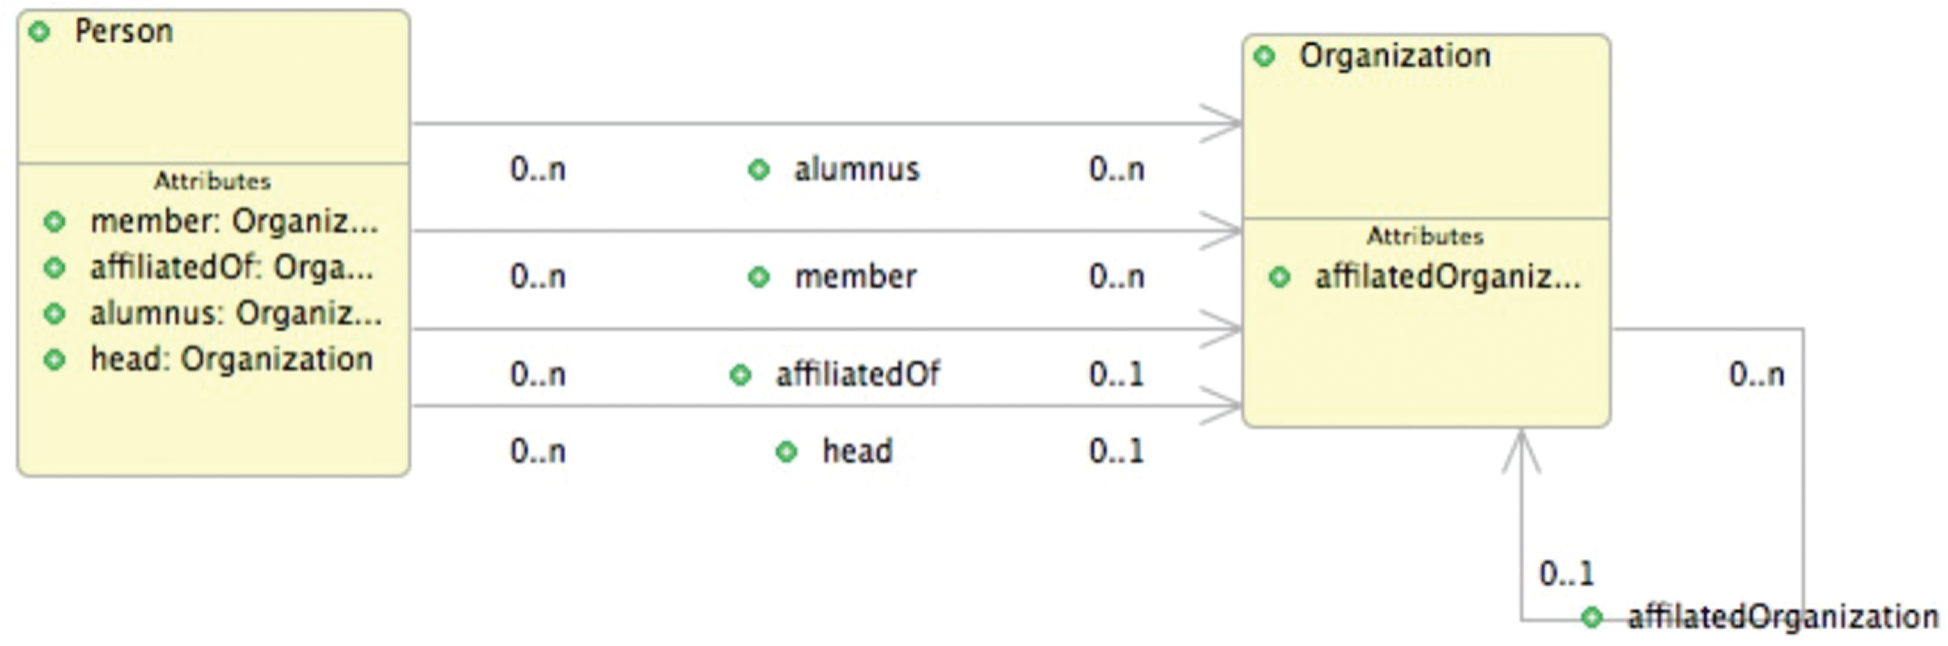Click the icon next to the alumnus edge label
This screenshot has height=646, width=1948.
(x=759, y=170)
